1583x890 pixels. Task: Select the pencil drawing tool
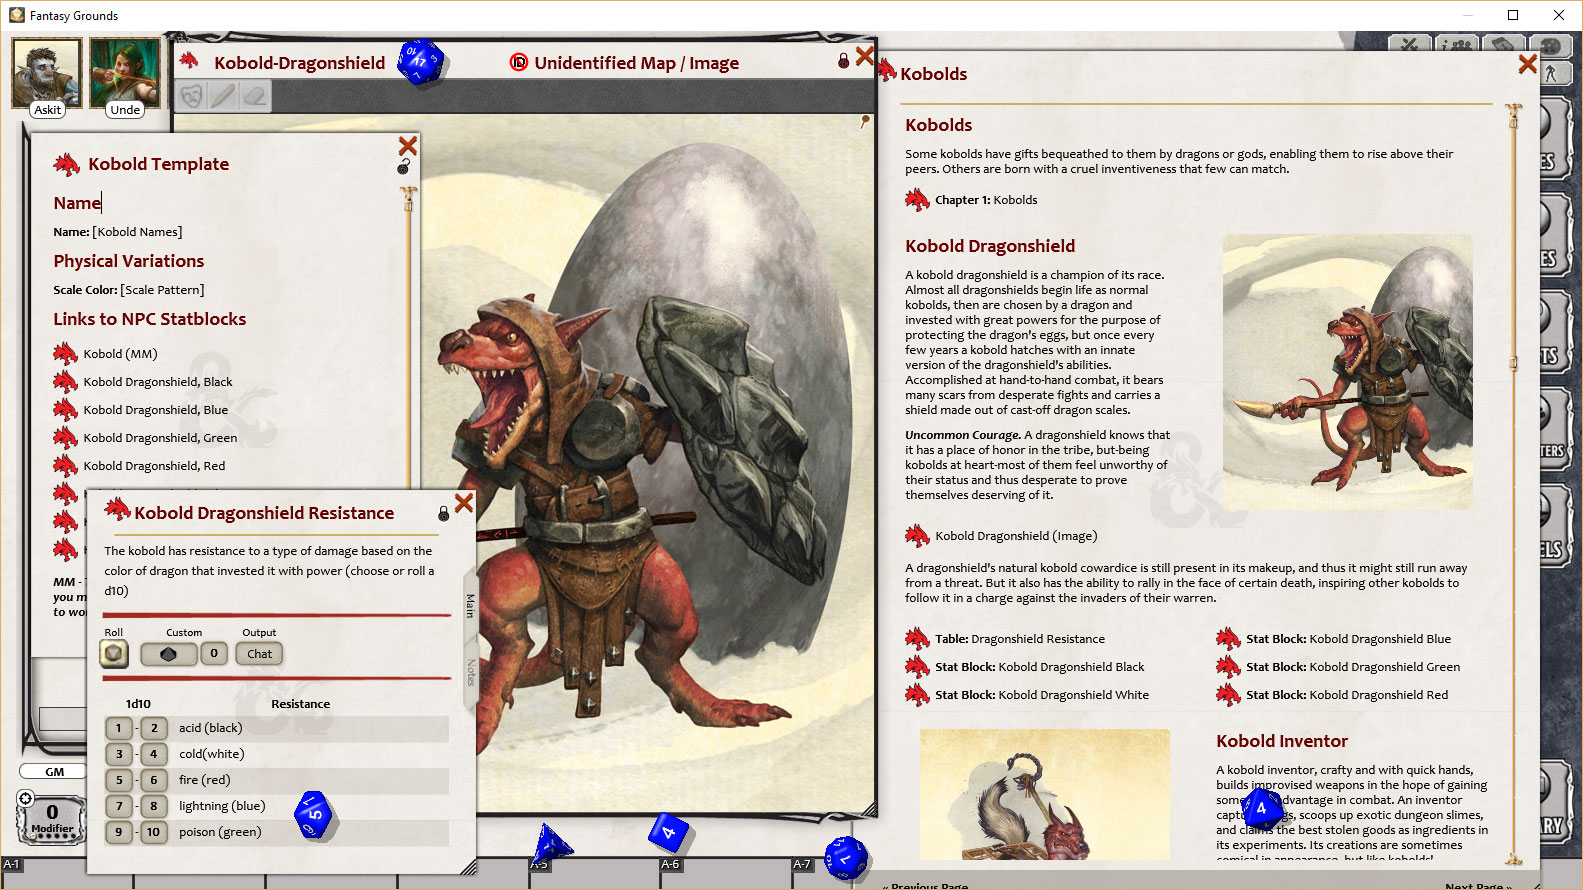pos(223,96)
